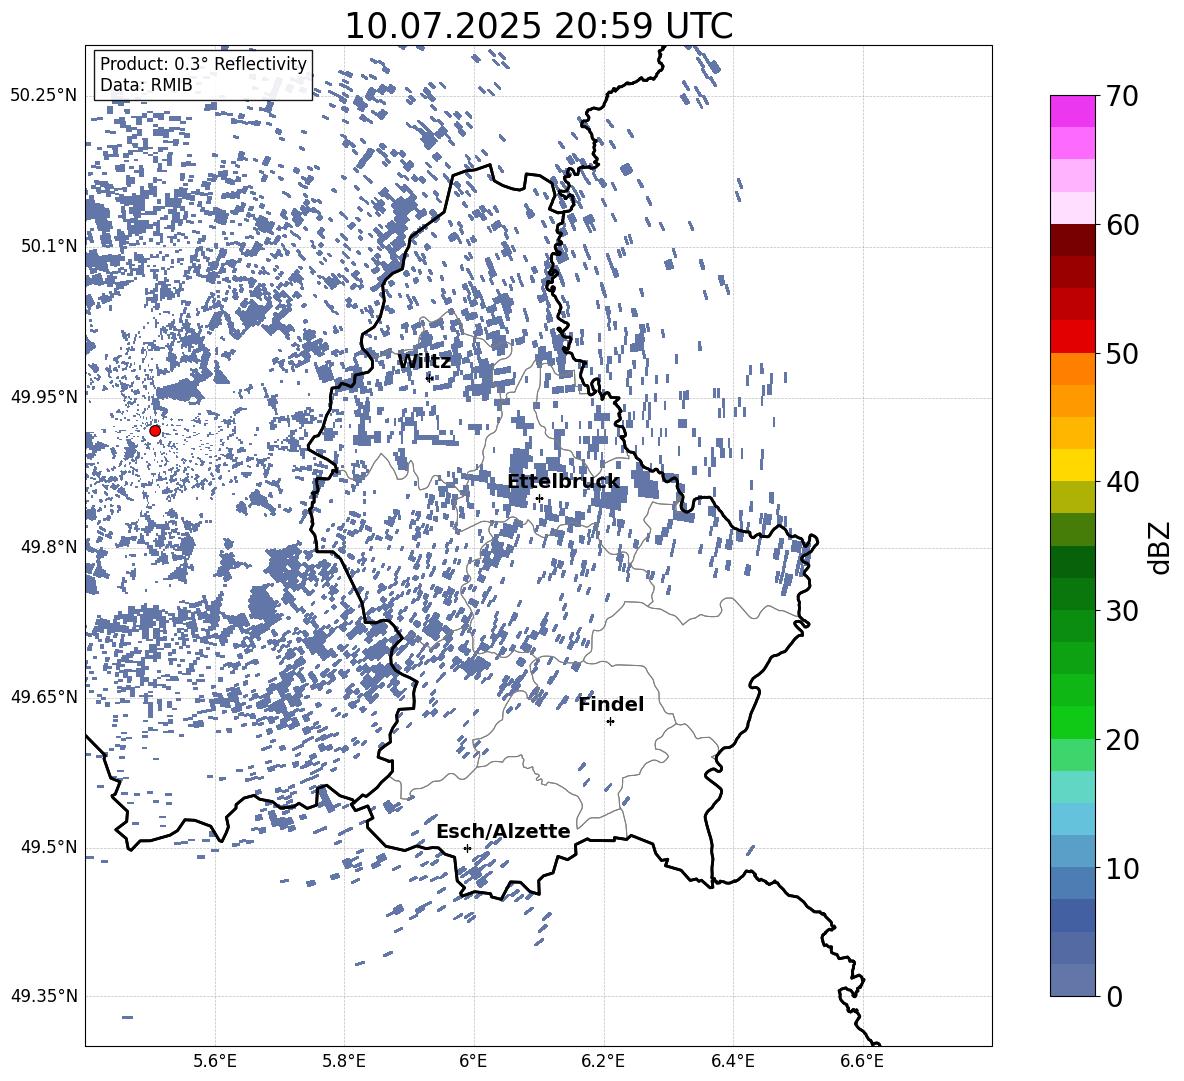Screen dimensions: 1184x1081
Task: Click the red radar location dot
Action: click(x=155, y=431)
